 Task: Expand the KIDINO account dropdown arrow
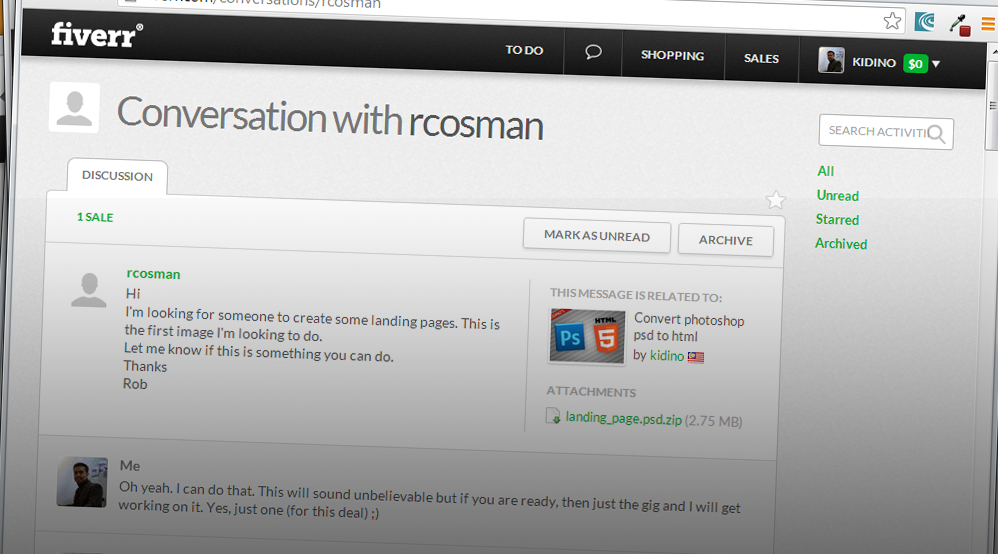[936, 64]
